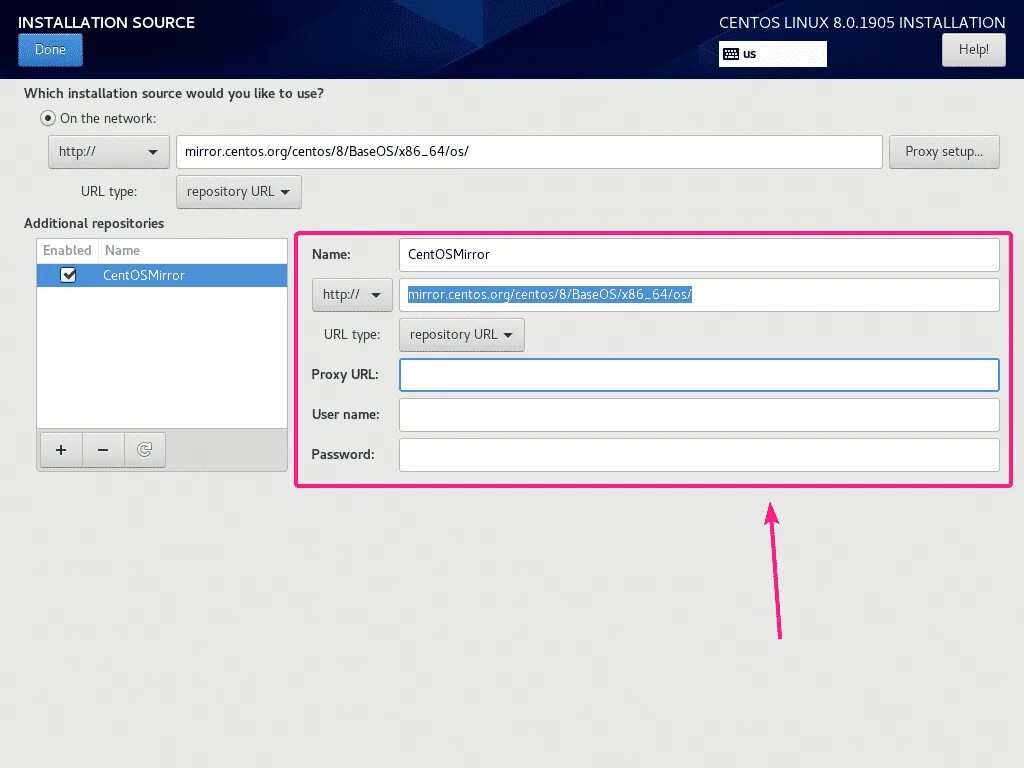
Task: Open the 'repository URL' type dropdown under the network source
Action: (238, 191)
